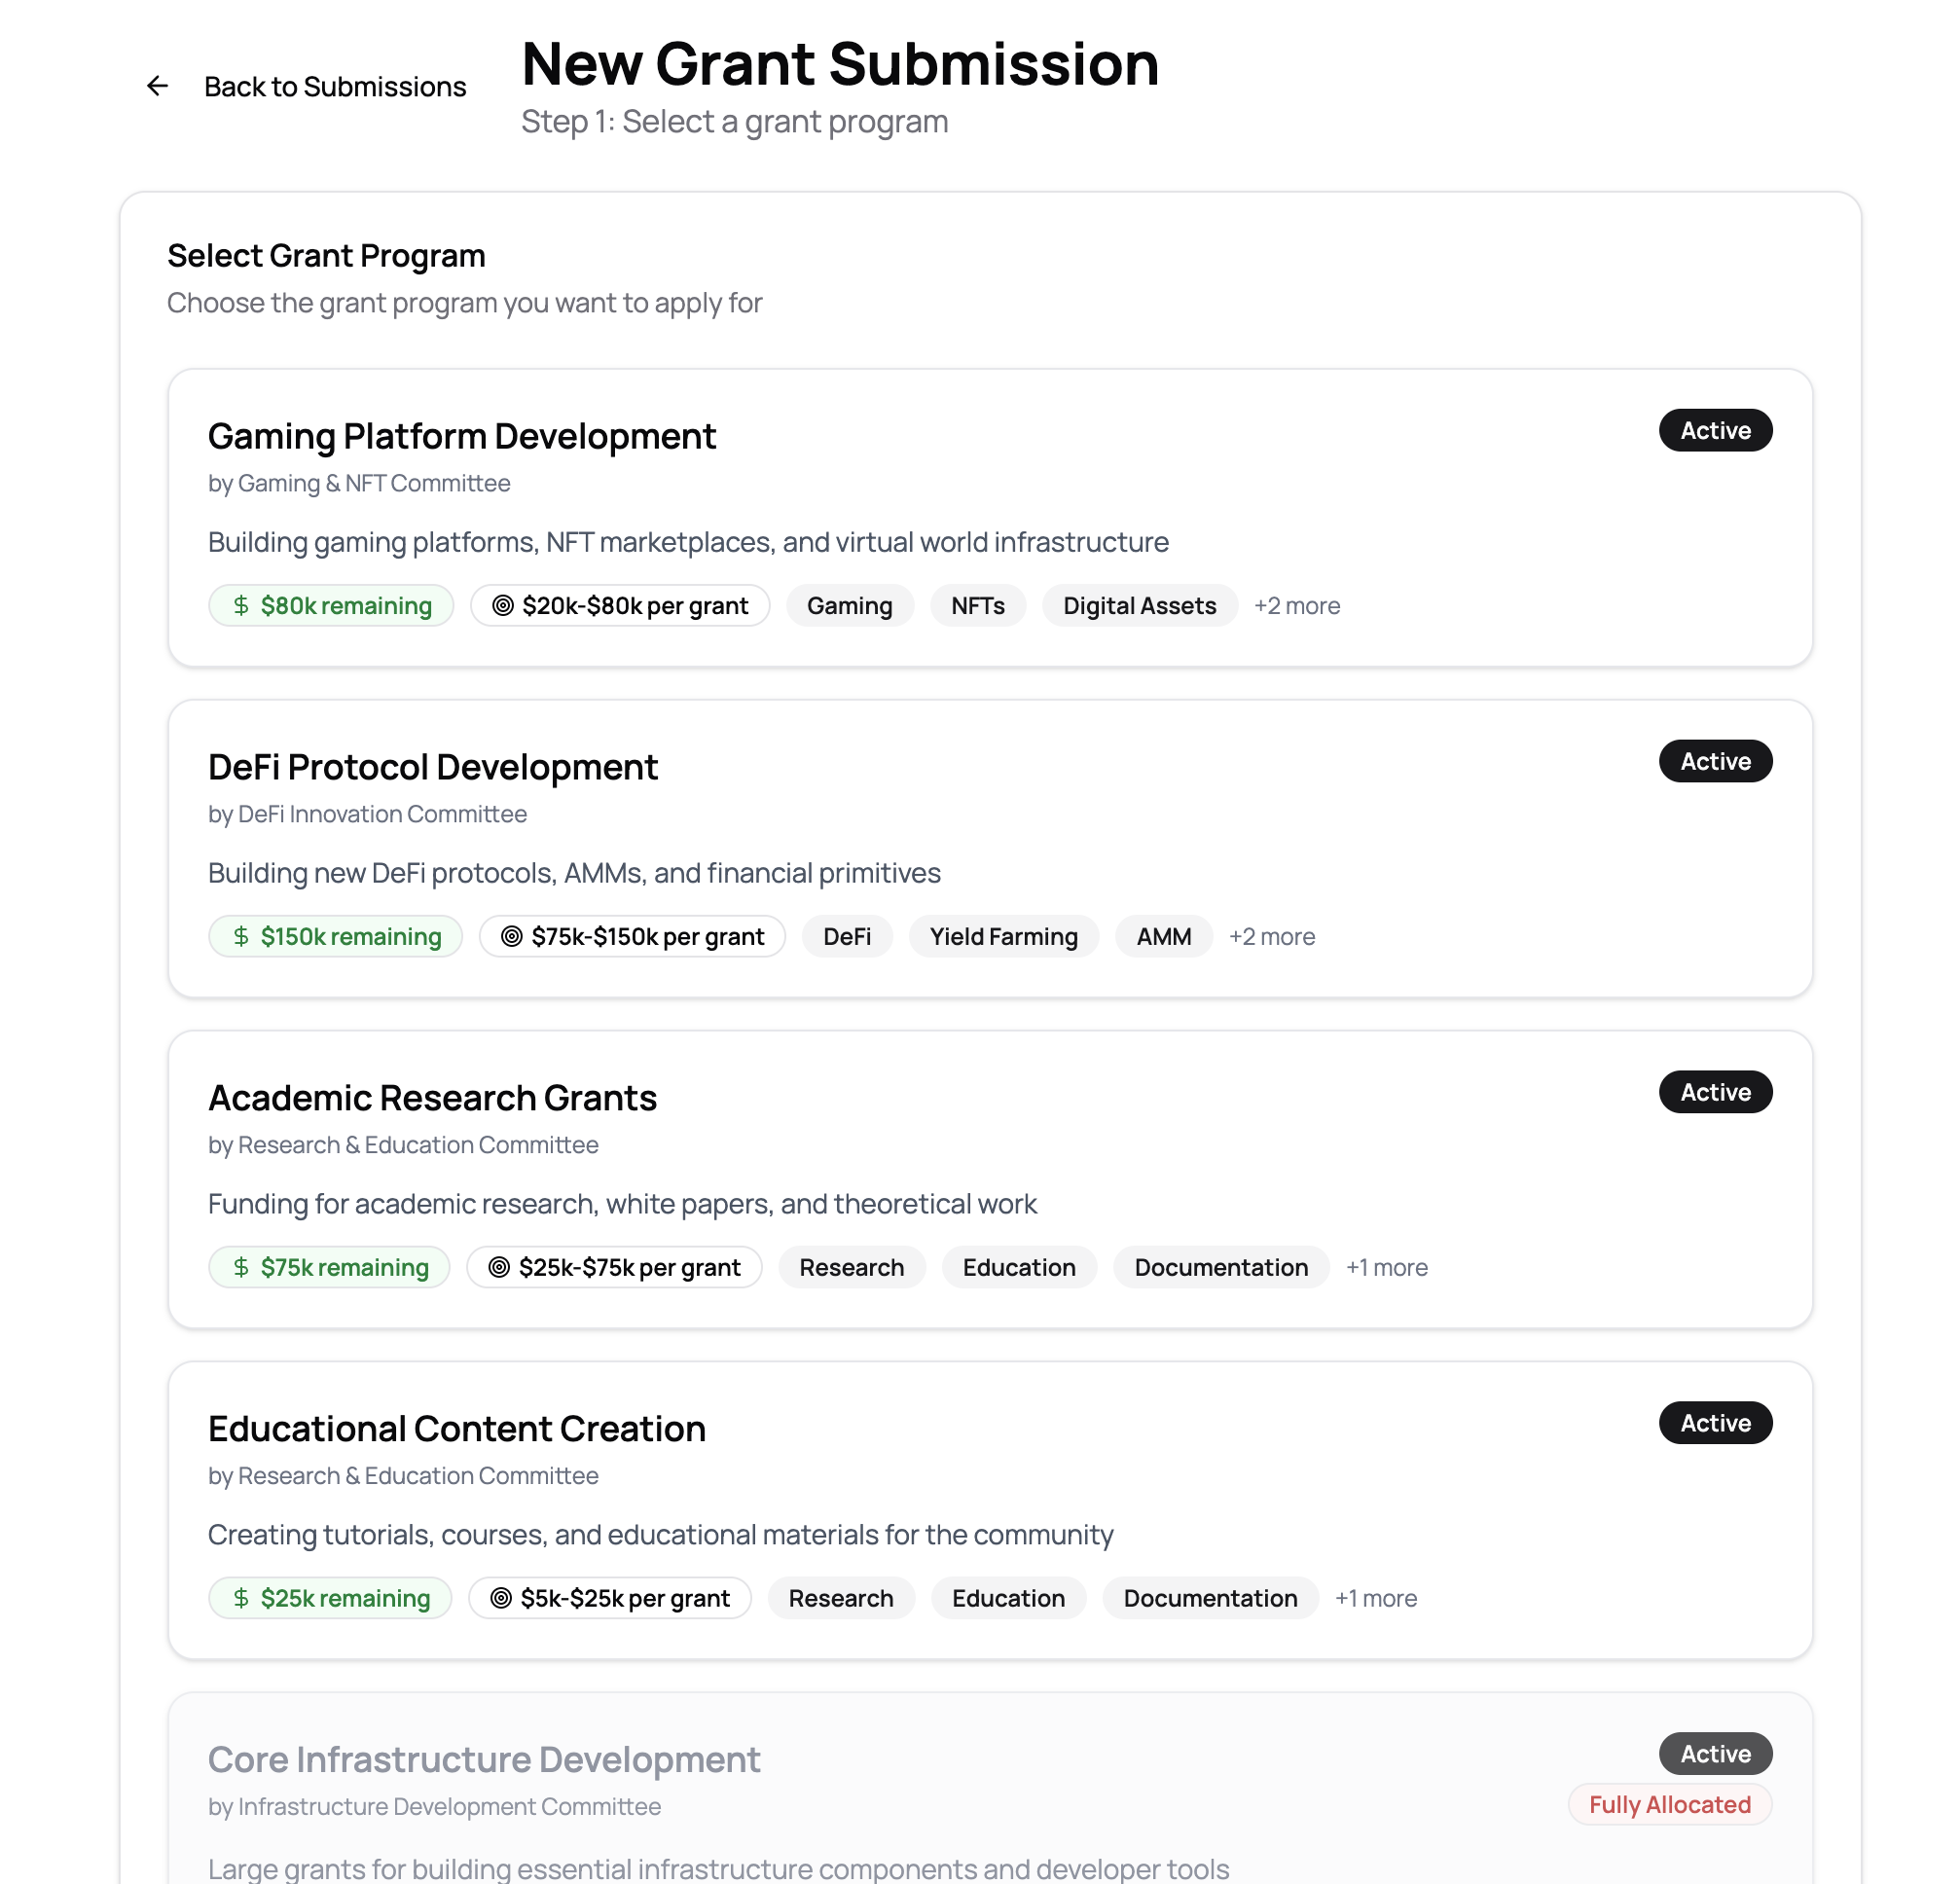Click the back arrow icon
The height and width of the screenshot is (1884, 1960).
click(157, 87)
